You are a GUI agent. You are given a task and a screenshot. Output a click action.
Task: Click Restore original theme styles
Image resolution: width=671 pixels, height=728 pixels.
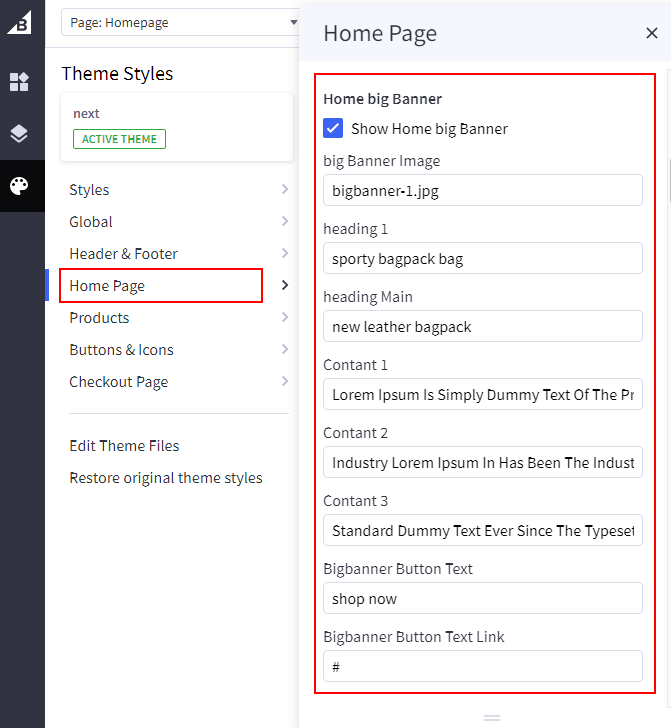click(x=166, y=478)
